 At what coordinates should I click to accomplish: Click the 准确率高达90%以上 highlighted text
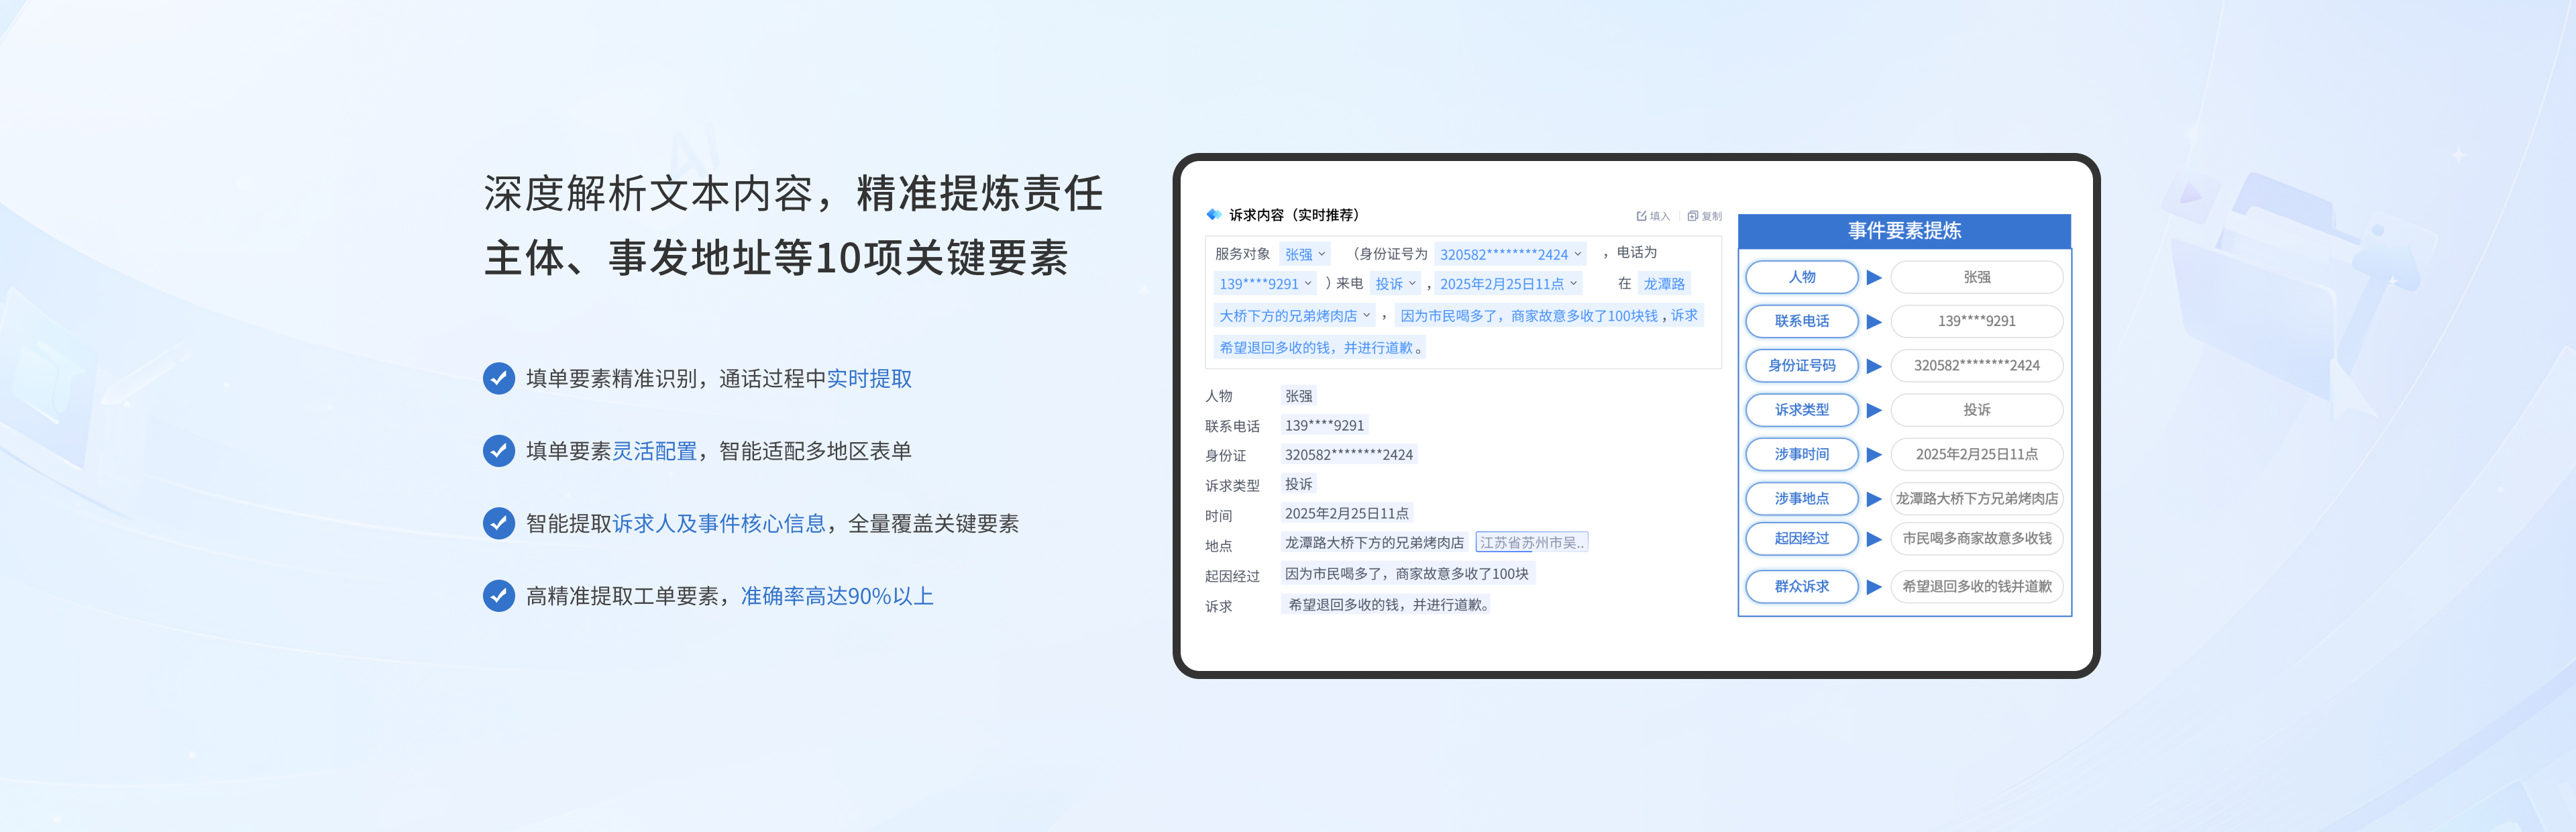[837, 597]
